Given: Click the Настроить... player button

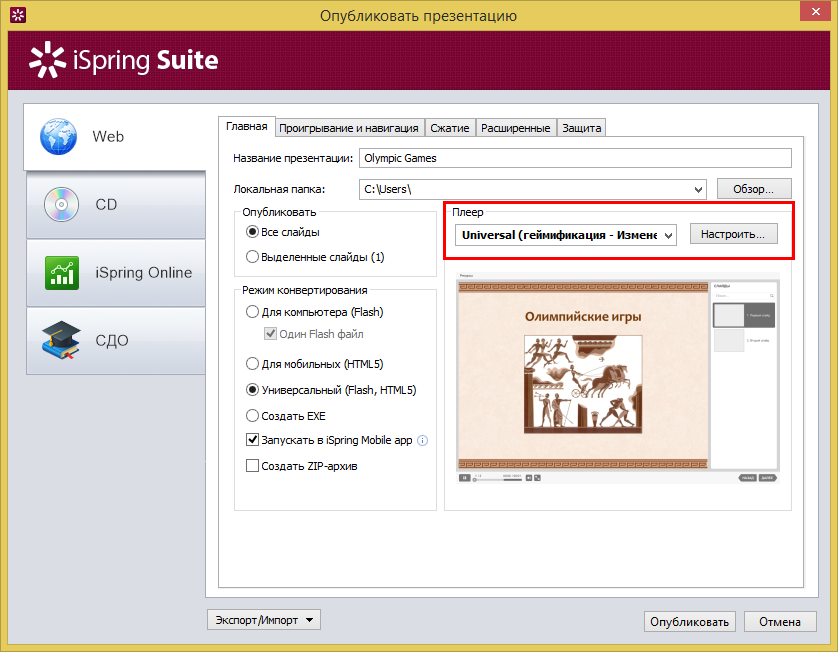Looking at the screenshot, I should pos(733,234).
